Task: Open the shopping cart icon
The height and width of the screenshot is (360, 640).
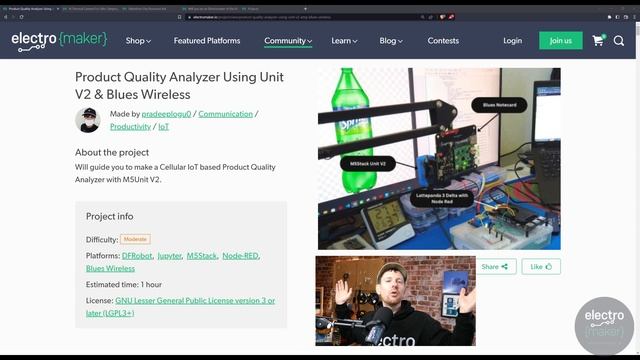Action: pyautogui.click(x=598, y=40)
